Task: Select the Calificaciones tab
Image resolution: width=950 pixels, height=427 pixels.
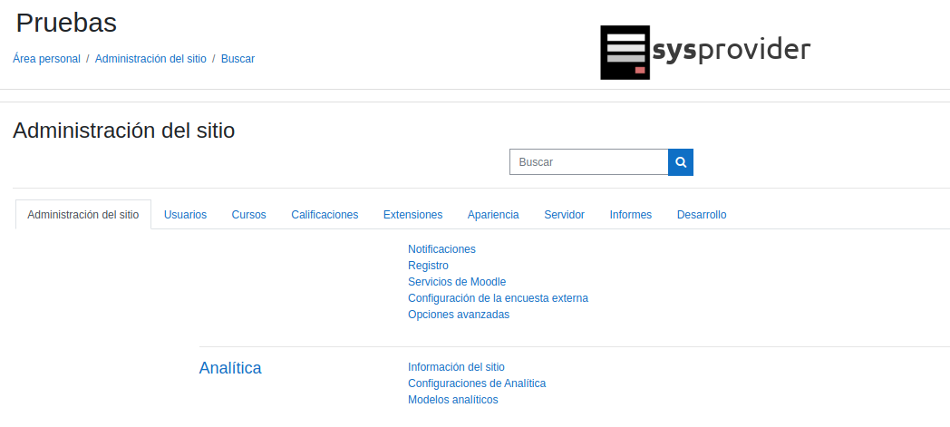Action: (x=324, y=215)
